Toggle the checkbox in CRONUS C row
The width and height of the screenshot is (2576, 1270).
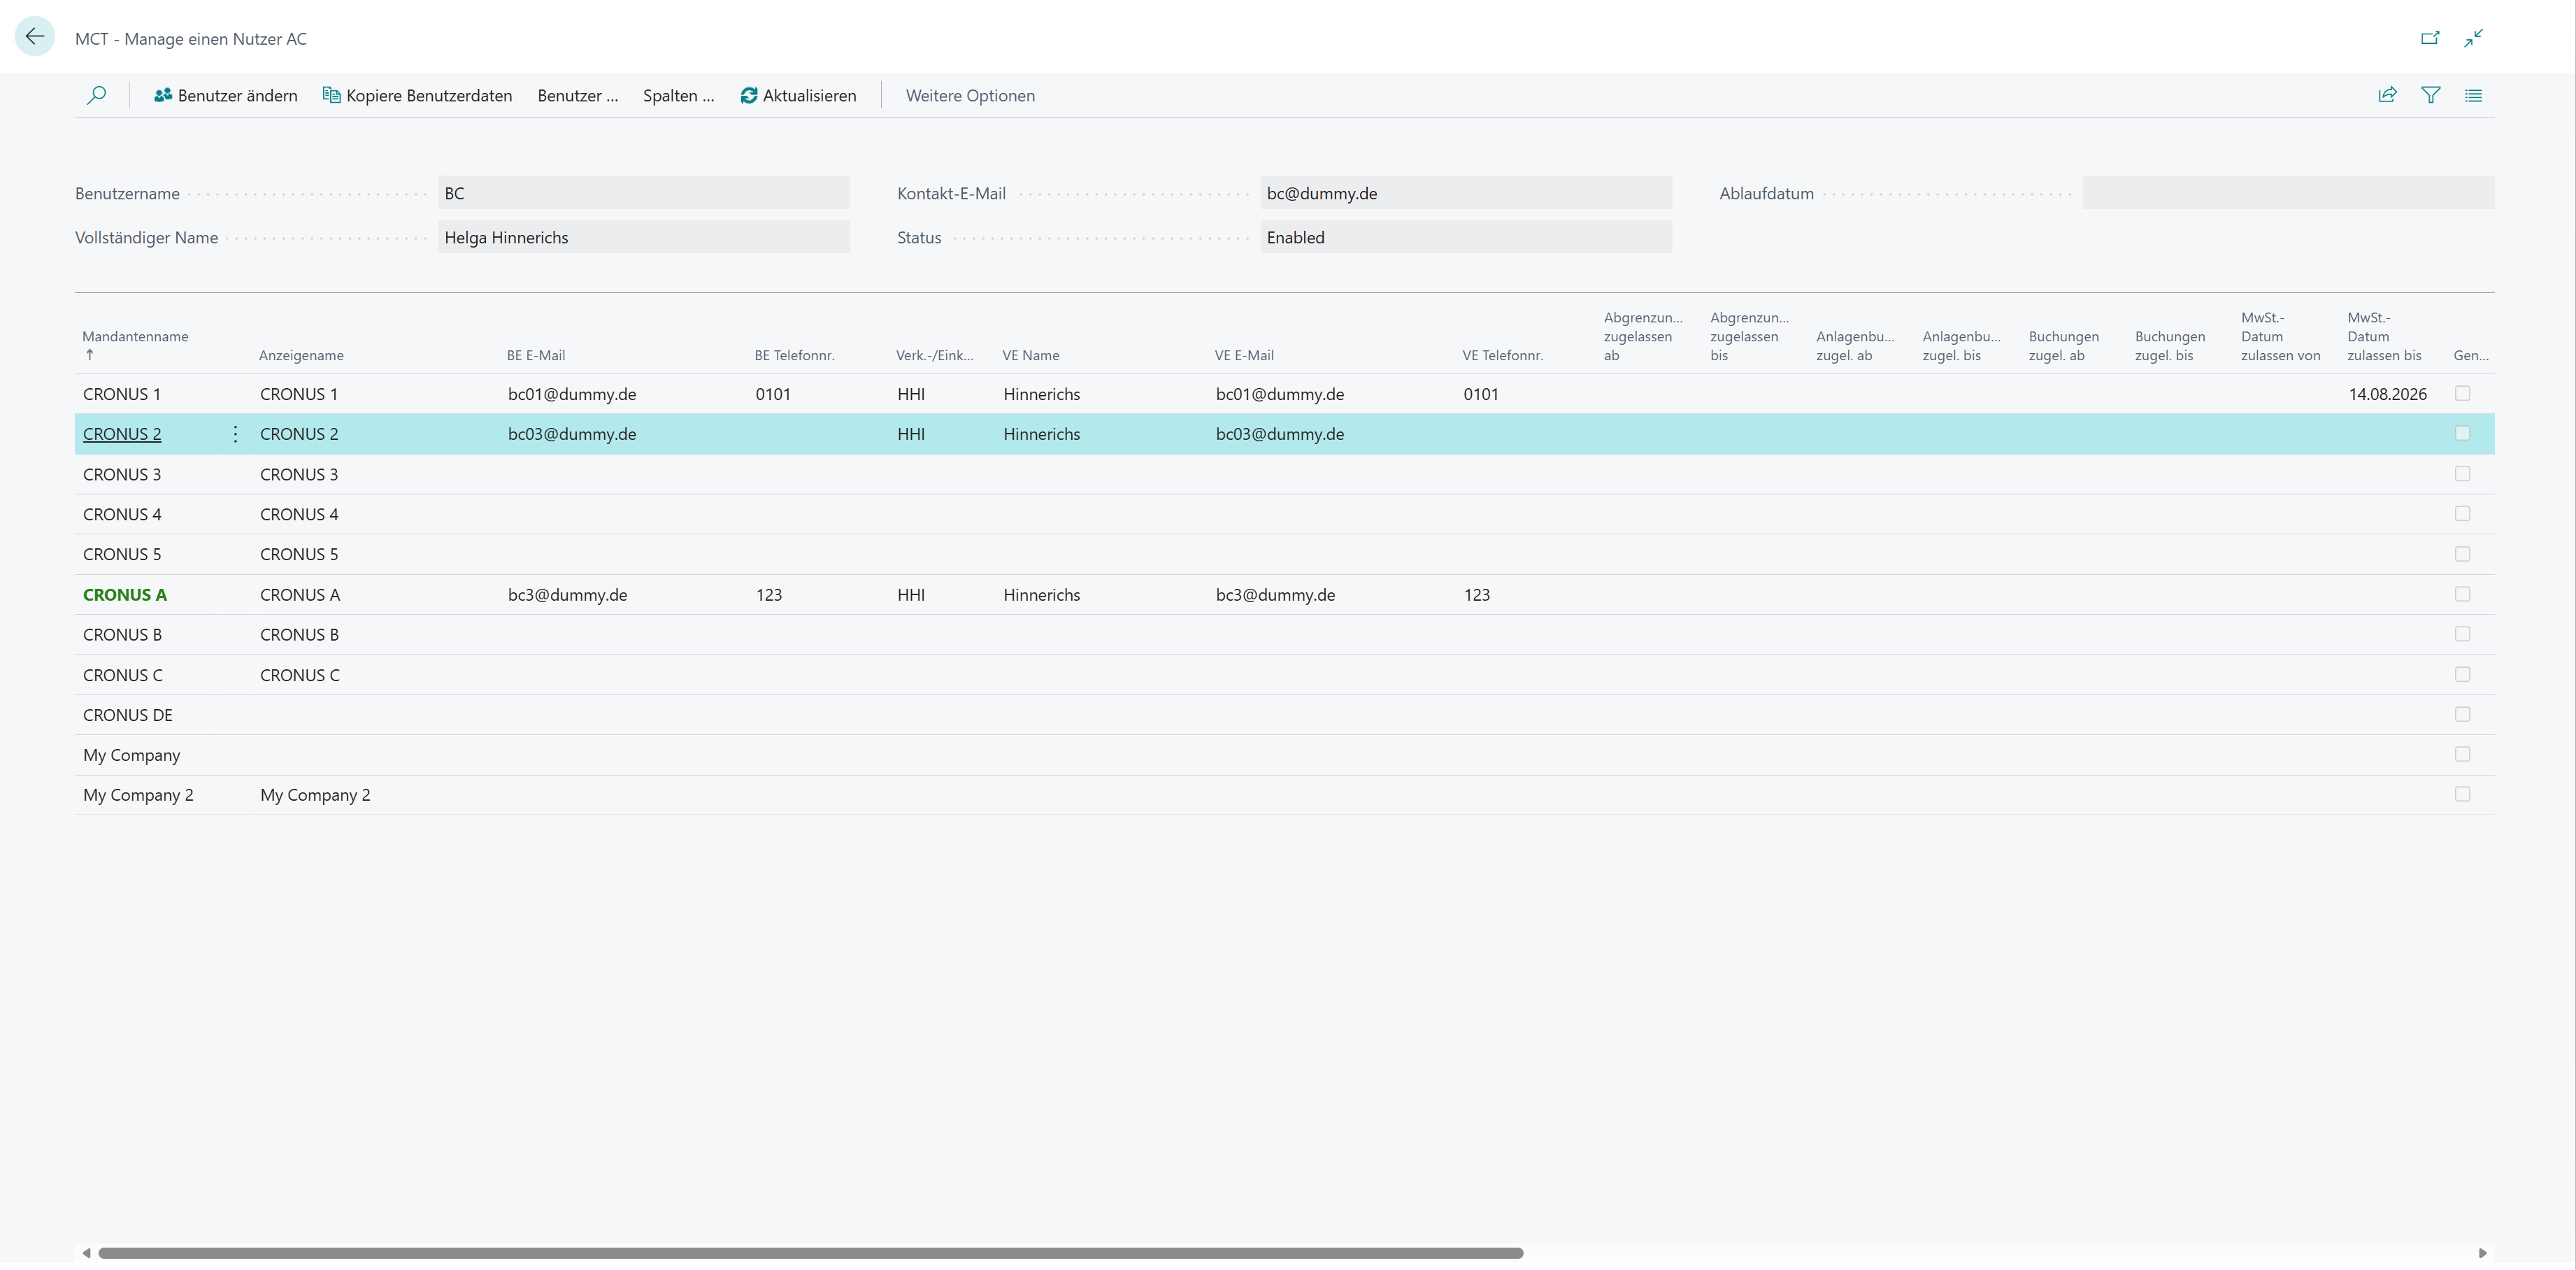(x=2462, y=674)
